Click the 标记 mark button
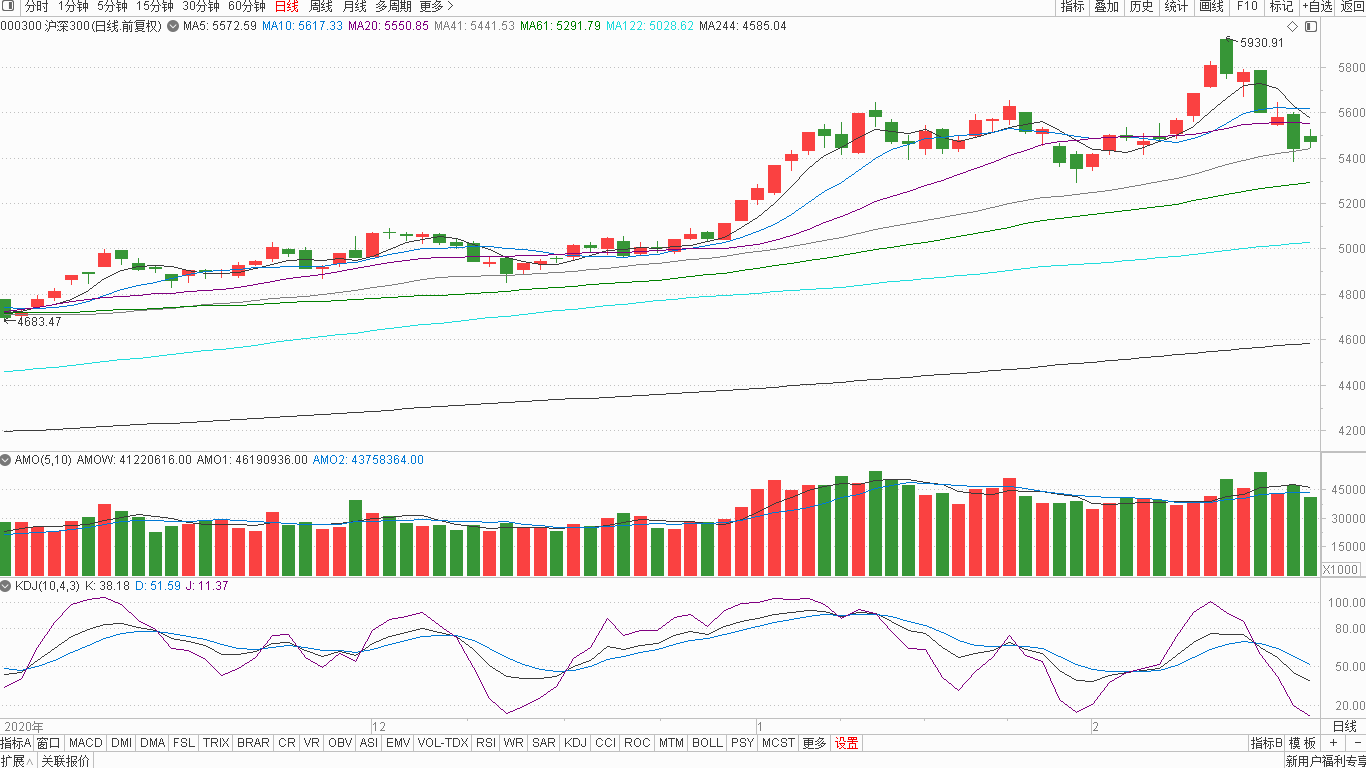Viewport: 1366px width, 768px height. coord(1282,6)
